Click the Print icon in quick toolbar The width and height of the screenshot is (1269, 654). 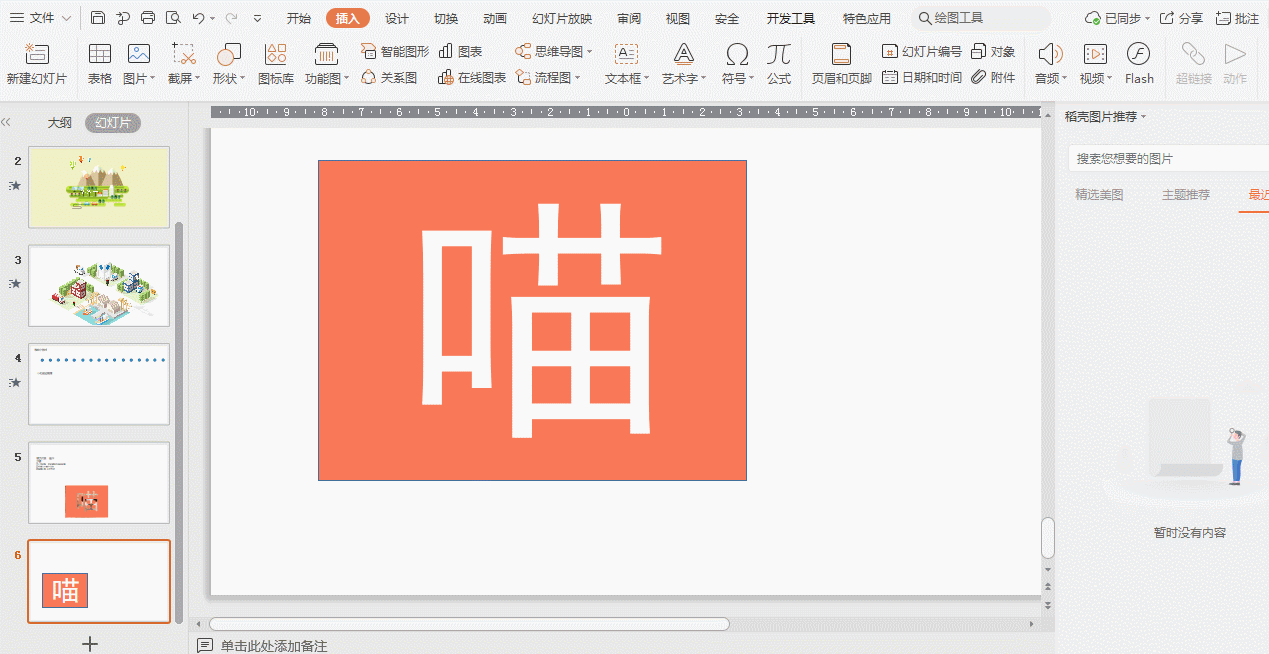coord(148,18)
